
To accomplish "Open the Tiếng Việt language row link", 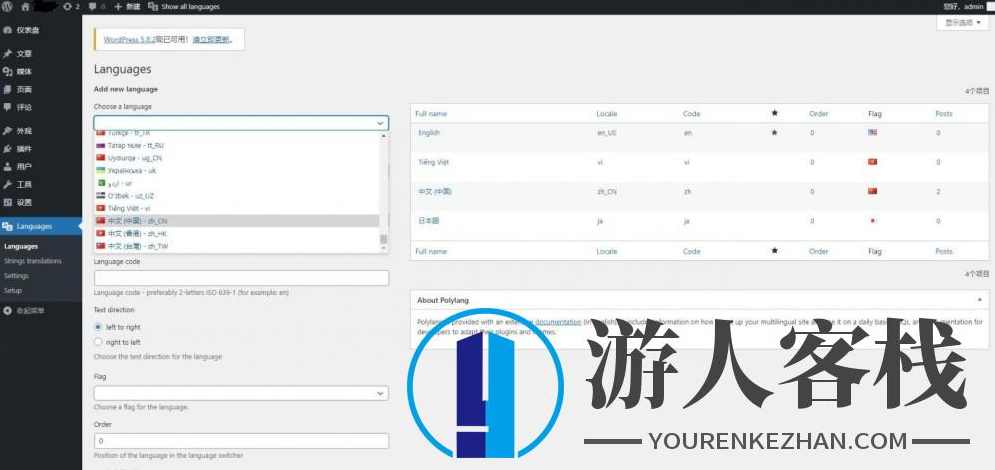I will click(433, 162).
